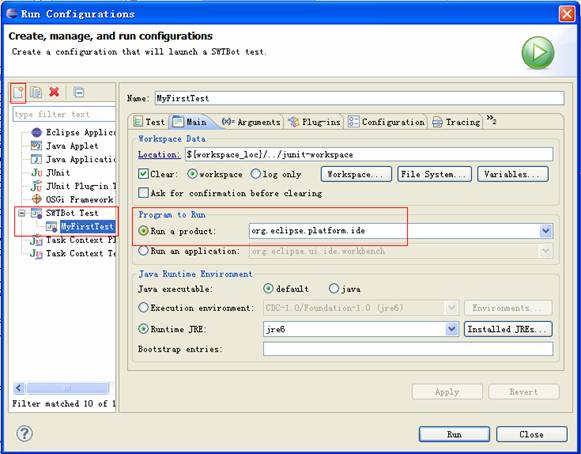Choose the default Java executable option
The width and height of the screenshot is (581, 454).
coord(268,289)
